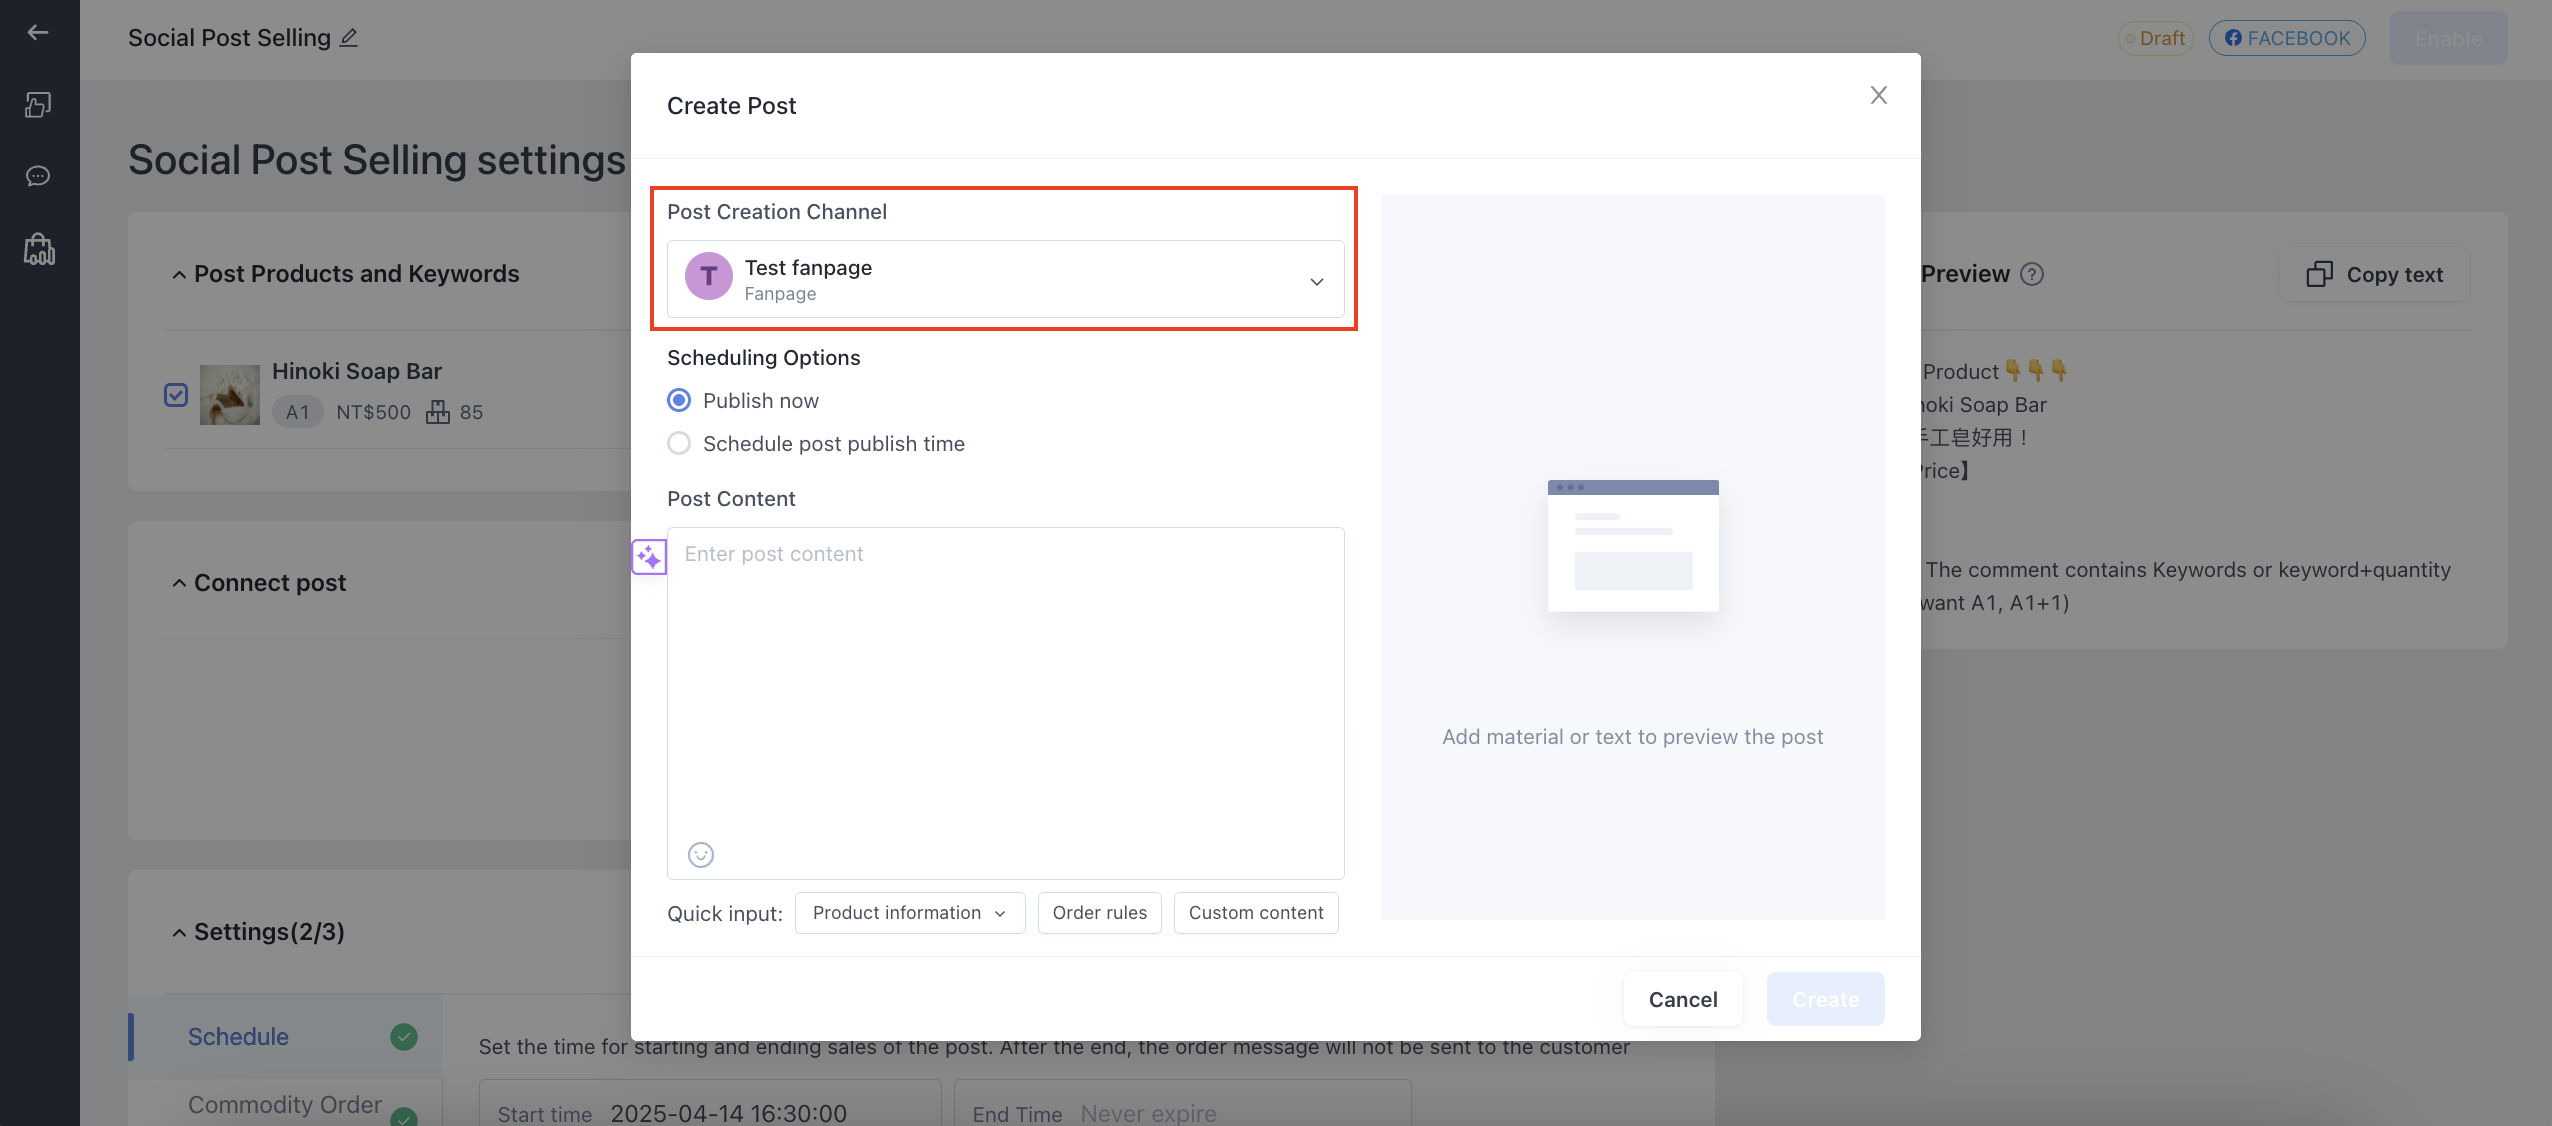Collapse the Post Products and Keywords section

(x=179, y=275)
